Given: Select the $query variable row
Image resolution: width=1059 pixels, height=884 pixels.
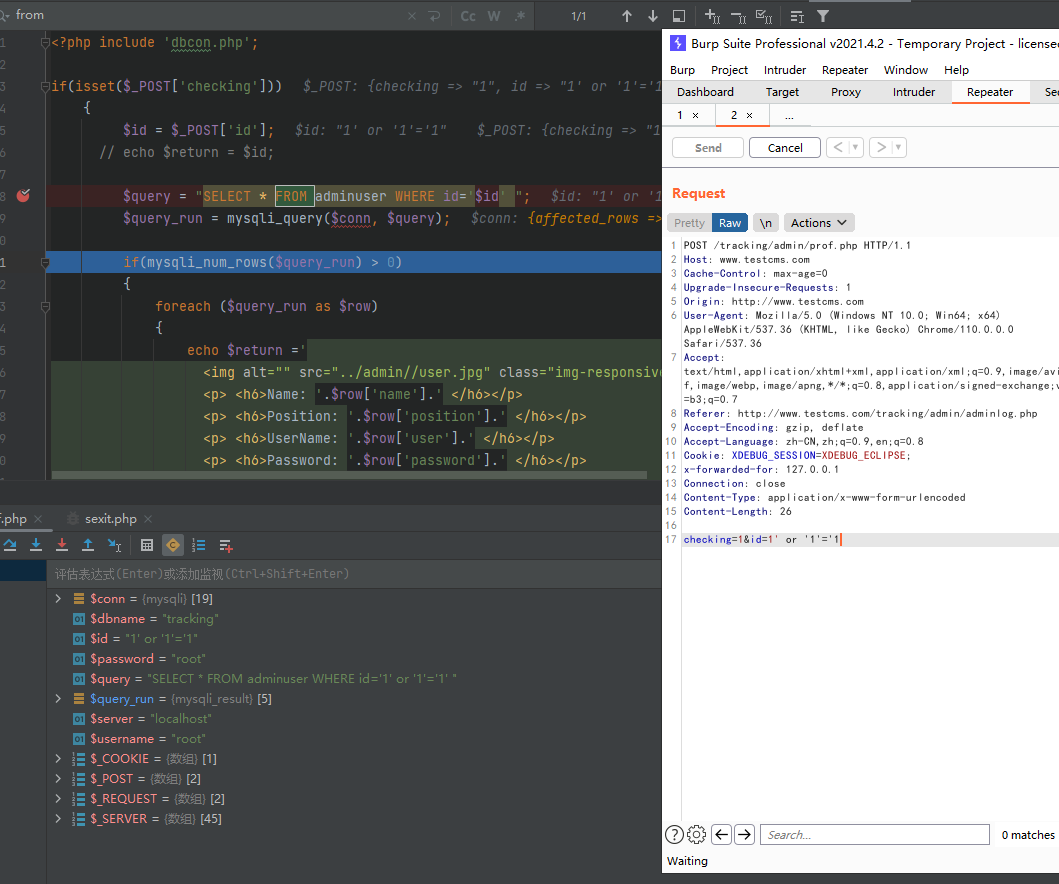Looking at the screenshot, I should 354,678.
